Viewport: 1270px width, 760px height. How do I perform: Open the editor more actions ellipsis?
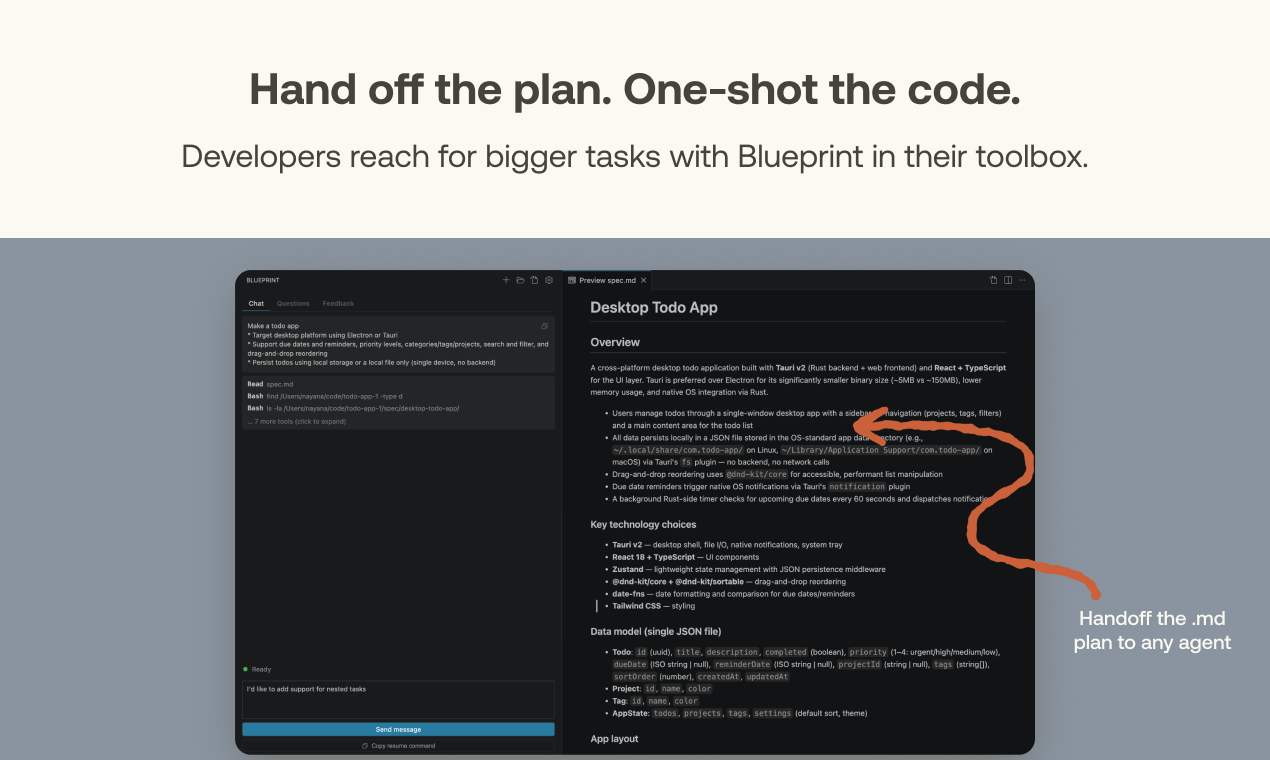[x=1022, y=280]
